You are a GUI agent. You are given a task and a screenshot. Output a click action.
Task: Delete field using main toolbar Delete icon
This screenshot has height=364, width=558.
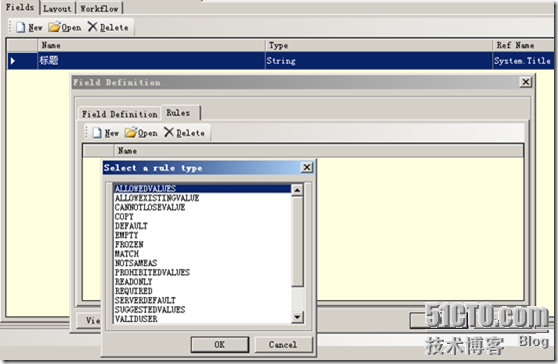[92, 27]
